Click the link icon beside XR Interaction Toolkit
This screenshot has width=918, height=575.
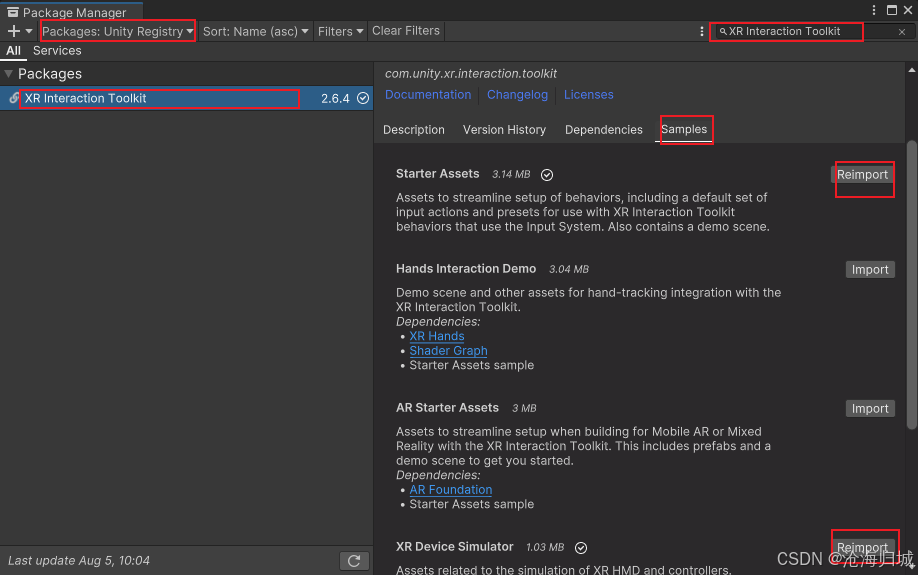(13, 98)
